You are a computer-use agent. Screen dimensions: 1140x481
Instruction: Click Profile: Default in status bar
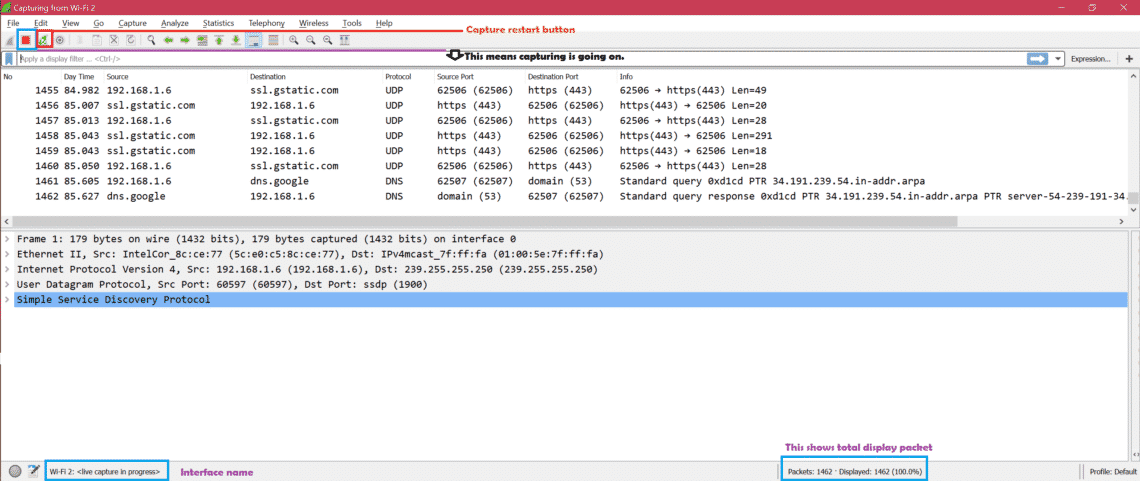tap(1111, 472)
